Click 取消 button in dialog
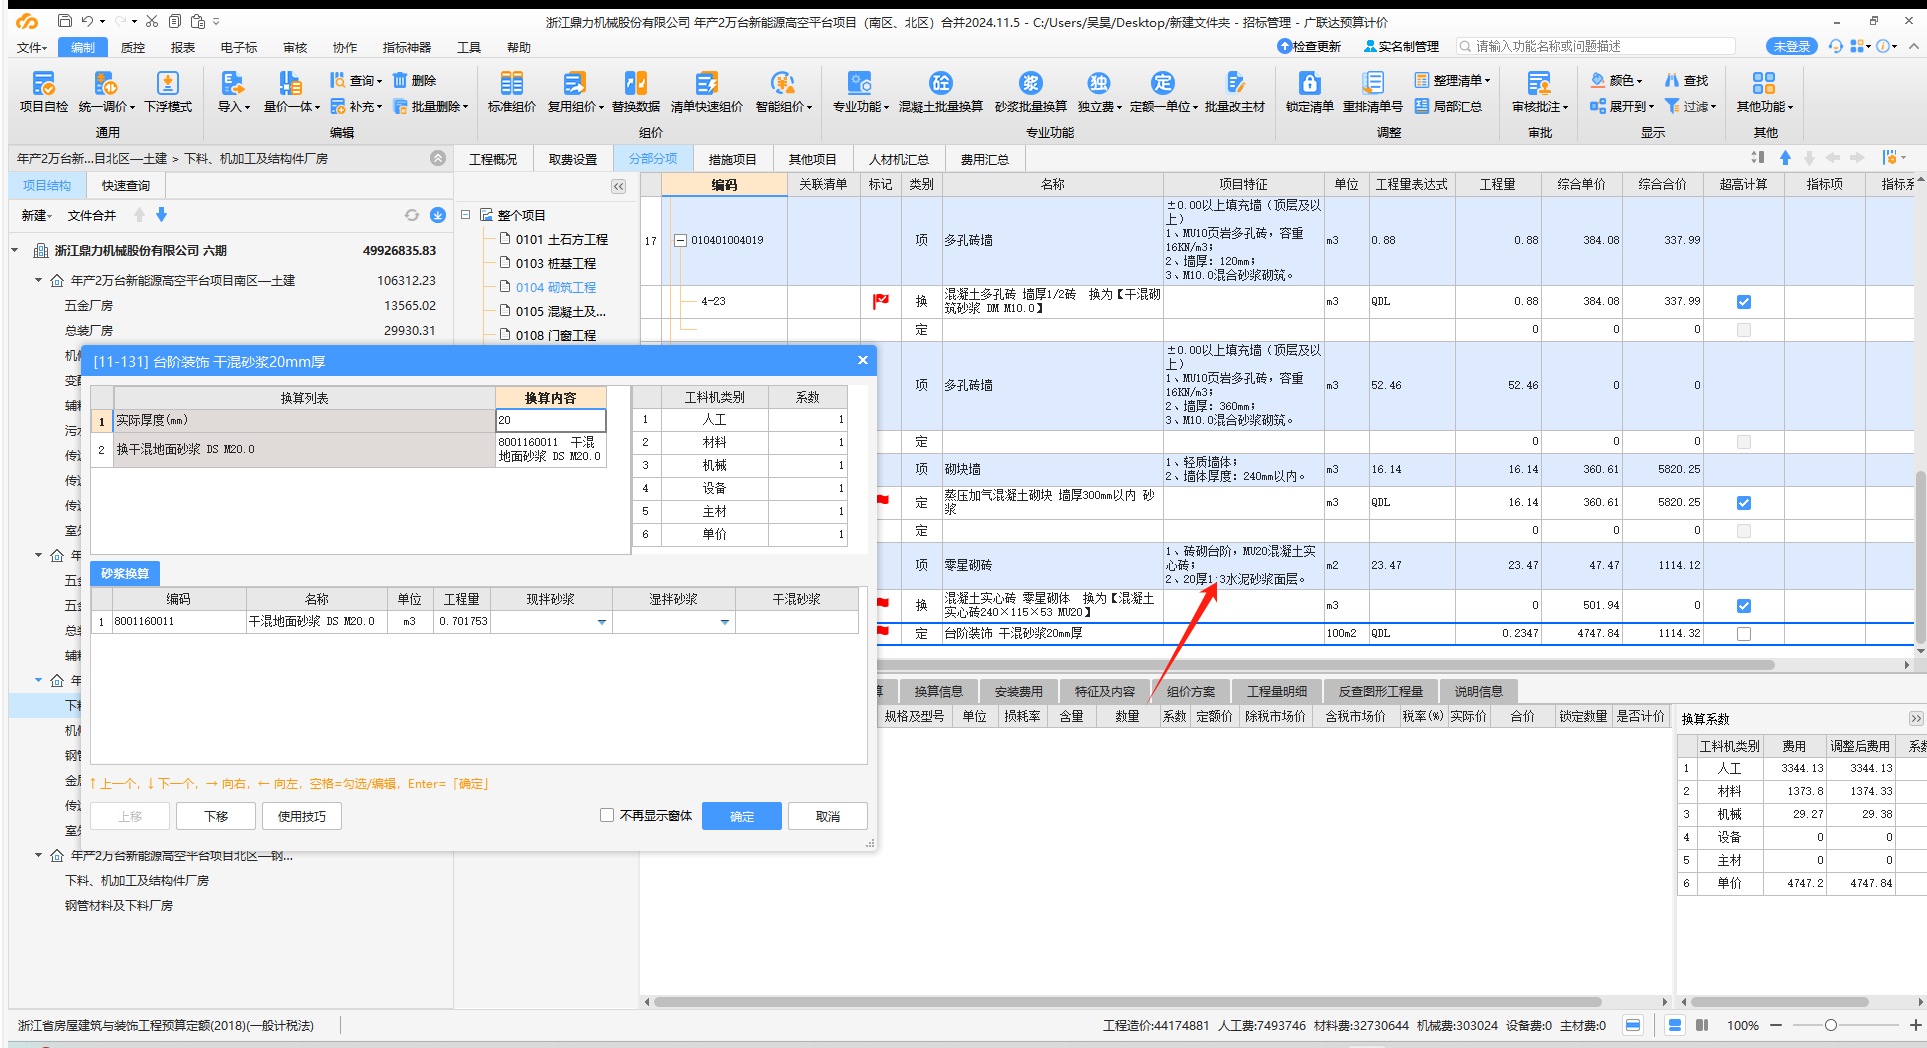The image size is (1927, 1048). [x=828, y=816]
